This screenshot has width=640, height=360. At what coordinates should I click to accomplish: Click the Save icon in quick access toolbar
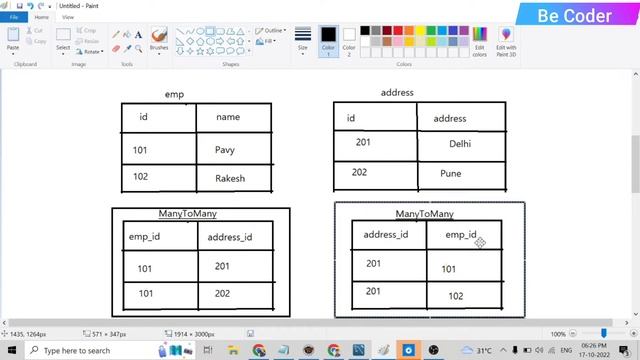click(20, 6)
